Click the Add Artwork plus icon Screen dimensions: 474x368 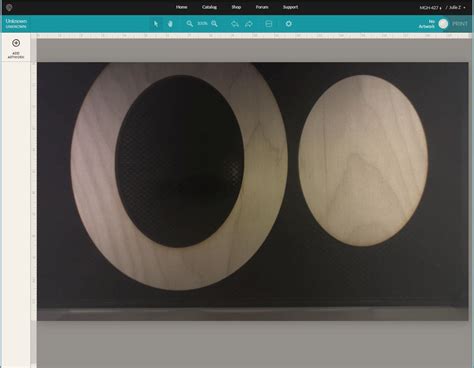(16, 43)
